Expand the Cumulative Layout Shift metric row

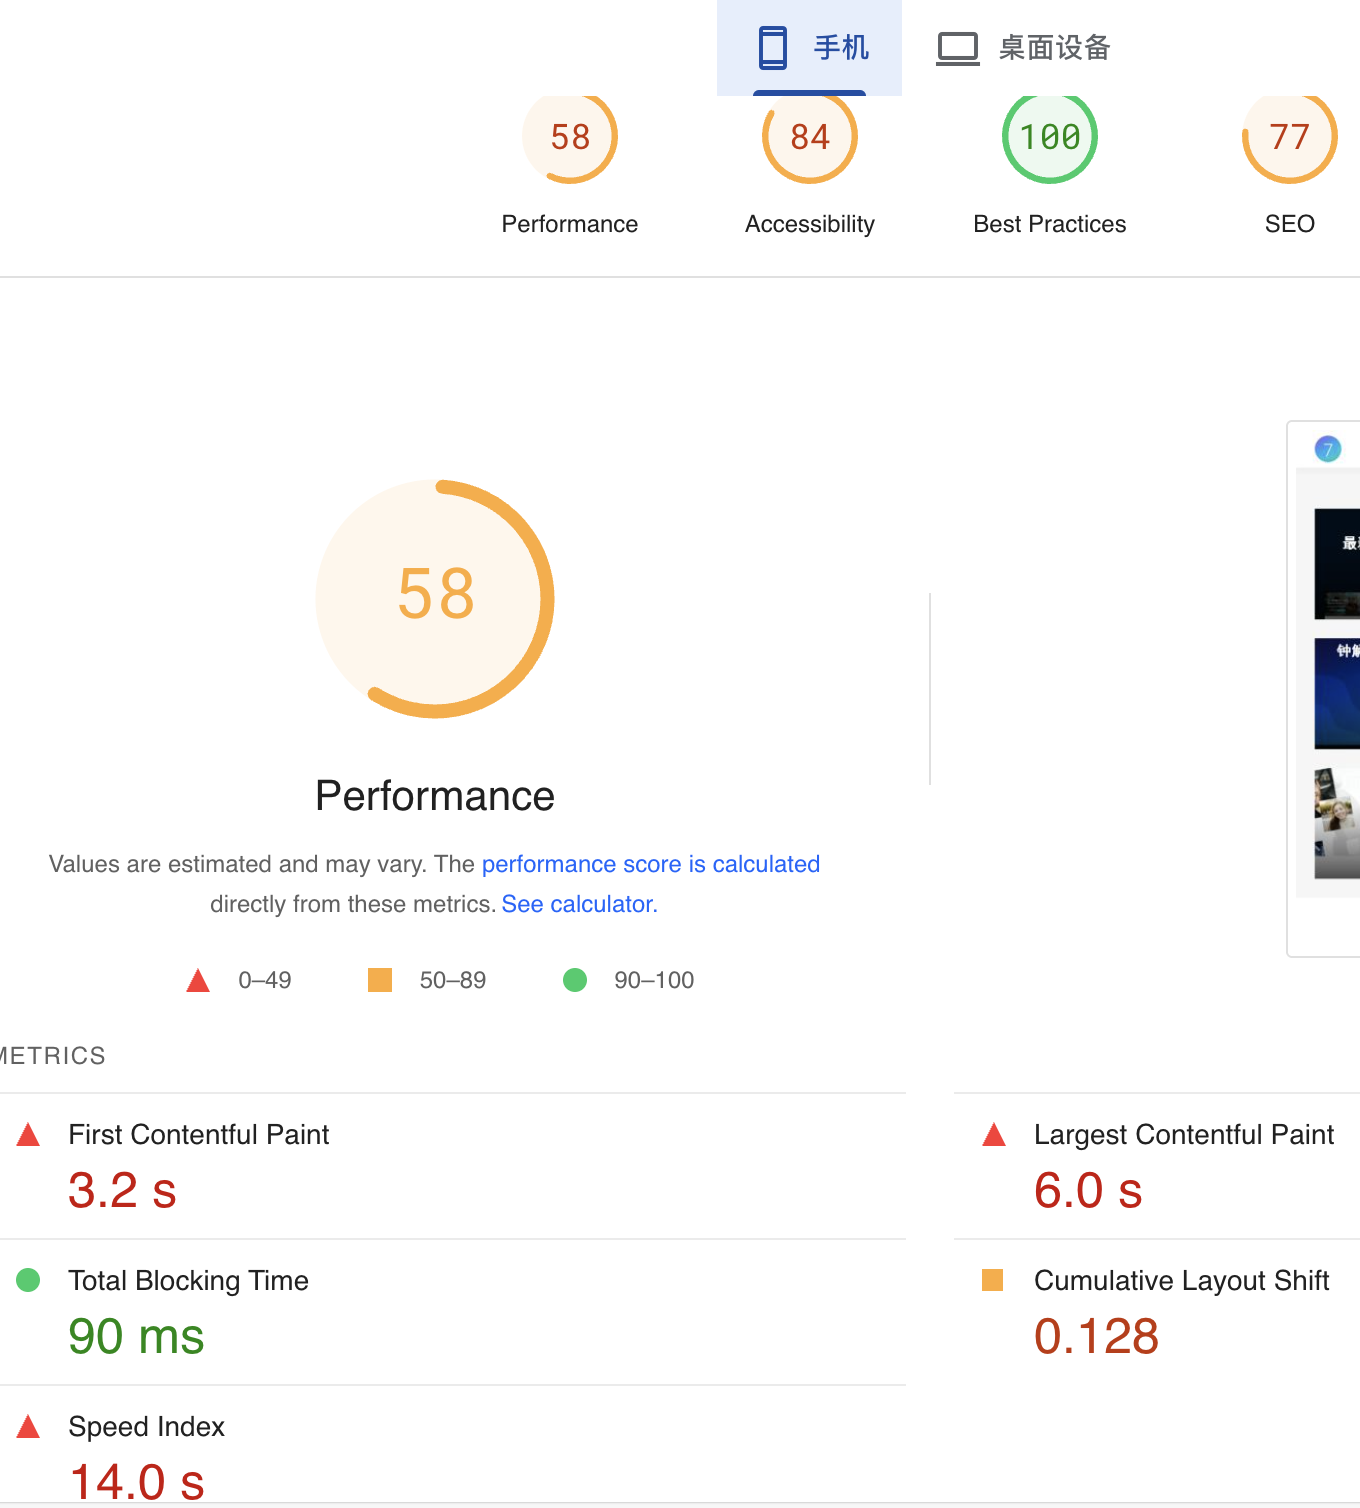[x=1181, y=1281]
